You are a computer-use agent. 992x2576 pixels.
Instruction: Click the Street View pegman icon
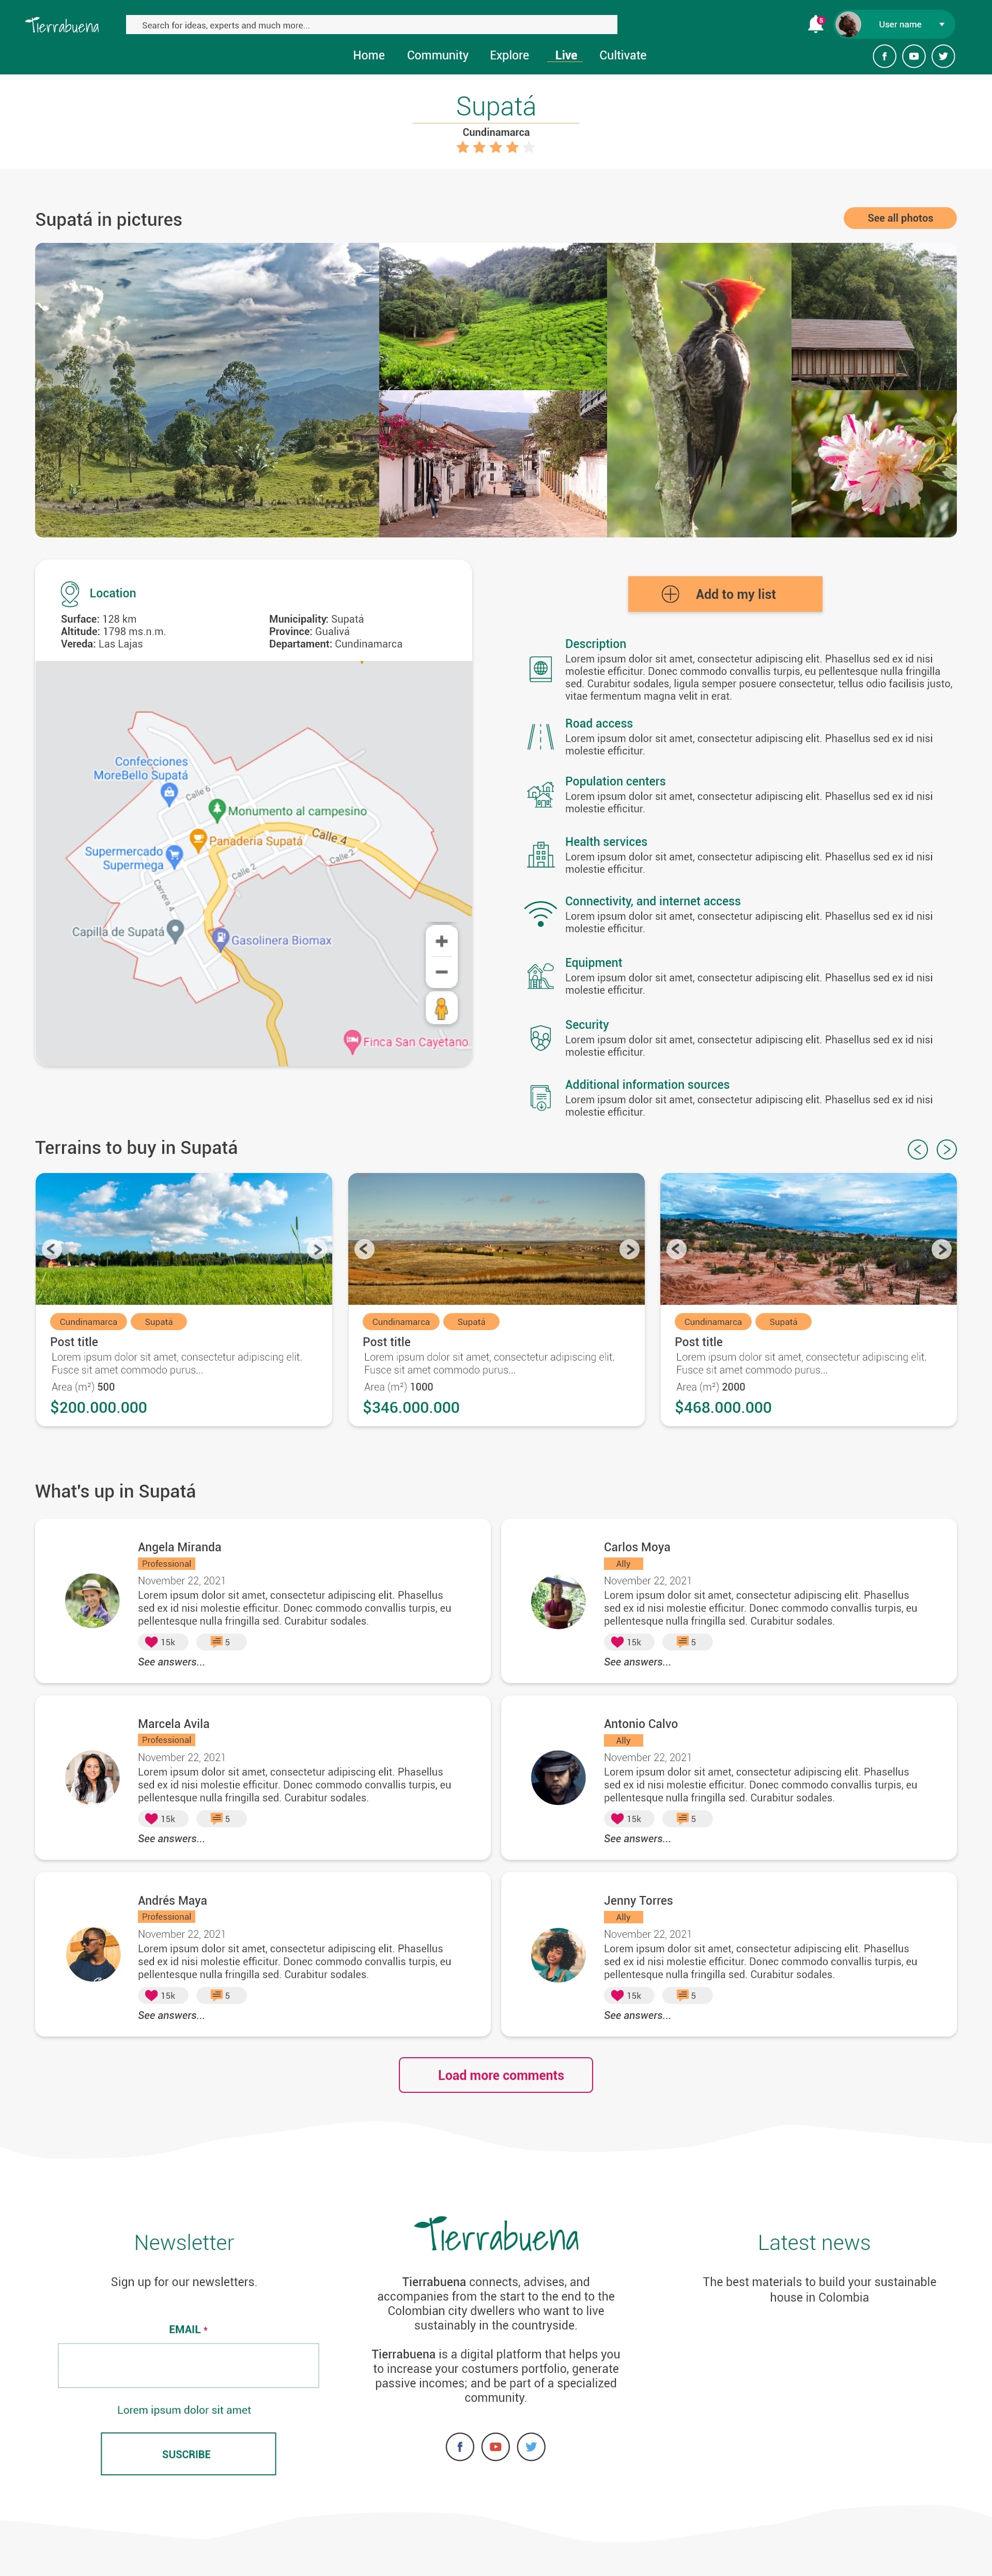[x=441, y=1008]
